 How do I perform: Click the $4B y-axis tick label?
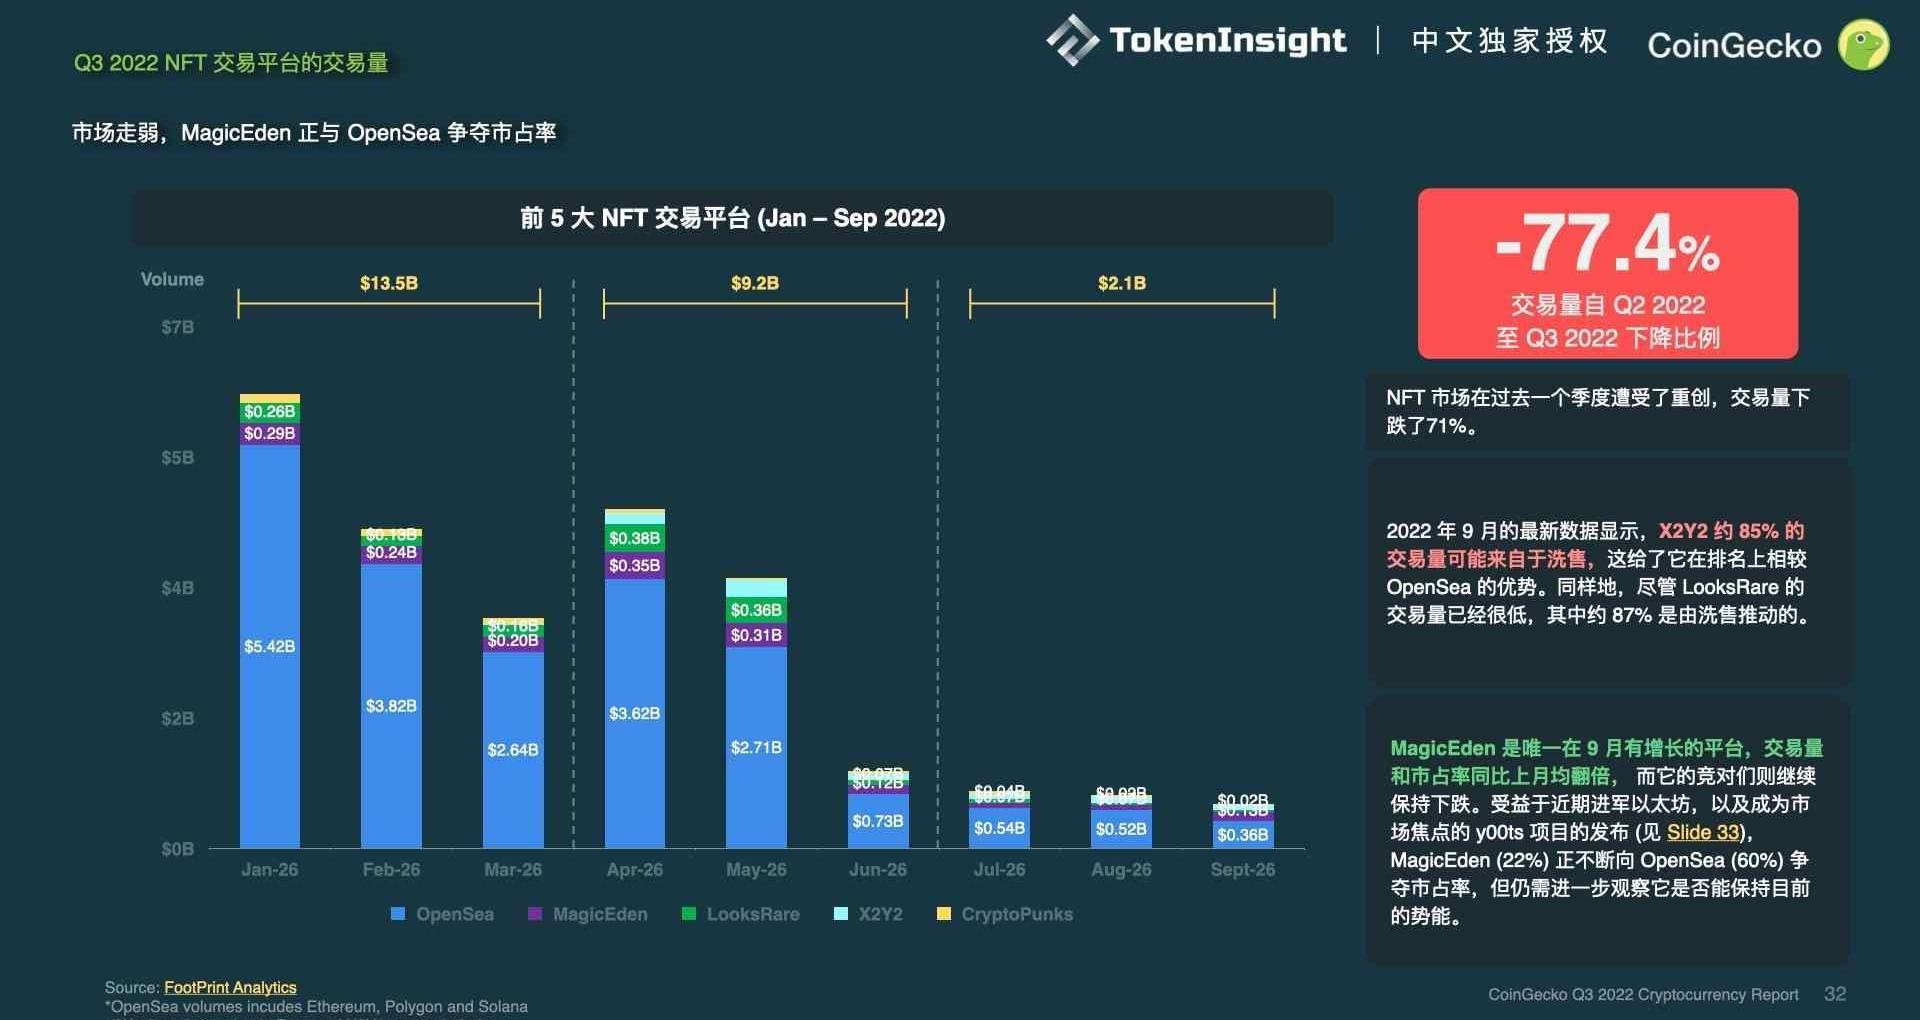pos(178,587)
